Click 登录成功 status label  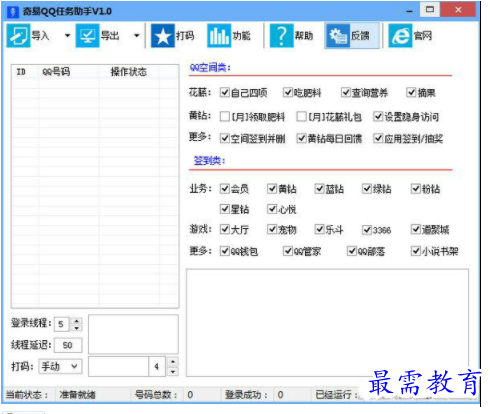coord(246,395)
